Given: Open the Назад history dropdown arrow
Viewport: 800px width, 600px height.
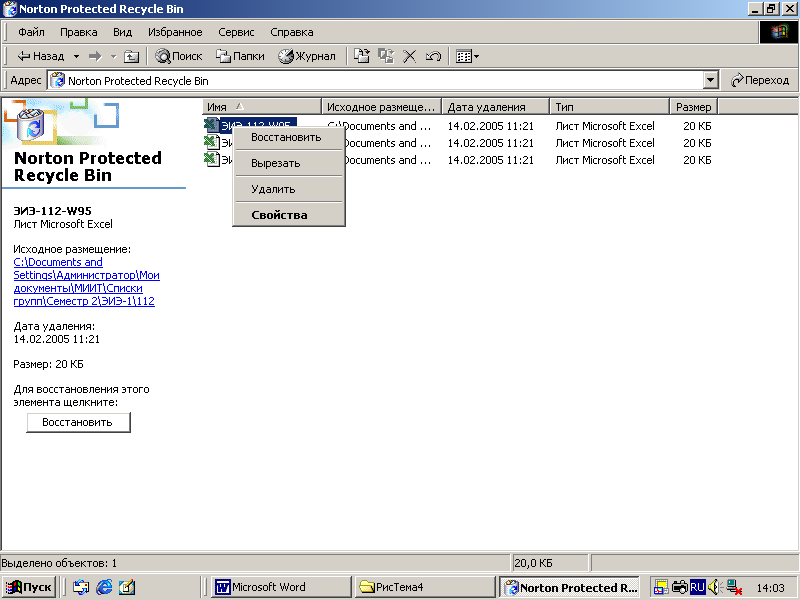Looking at the screenshot, I should point(76,56).
